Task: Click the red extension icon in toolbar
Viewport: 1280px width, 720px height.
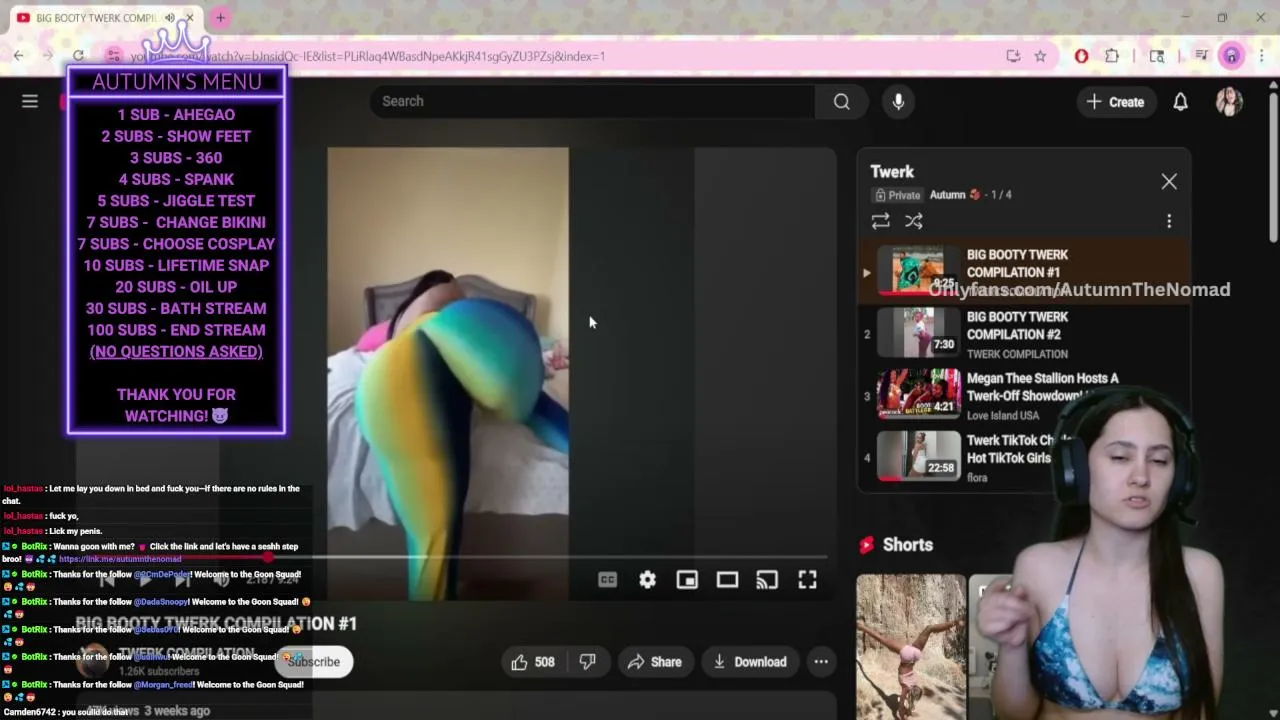Action: point(1081,56)
